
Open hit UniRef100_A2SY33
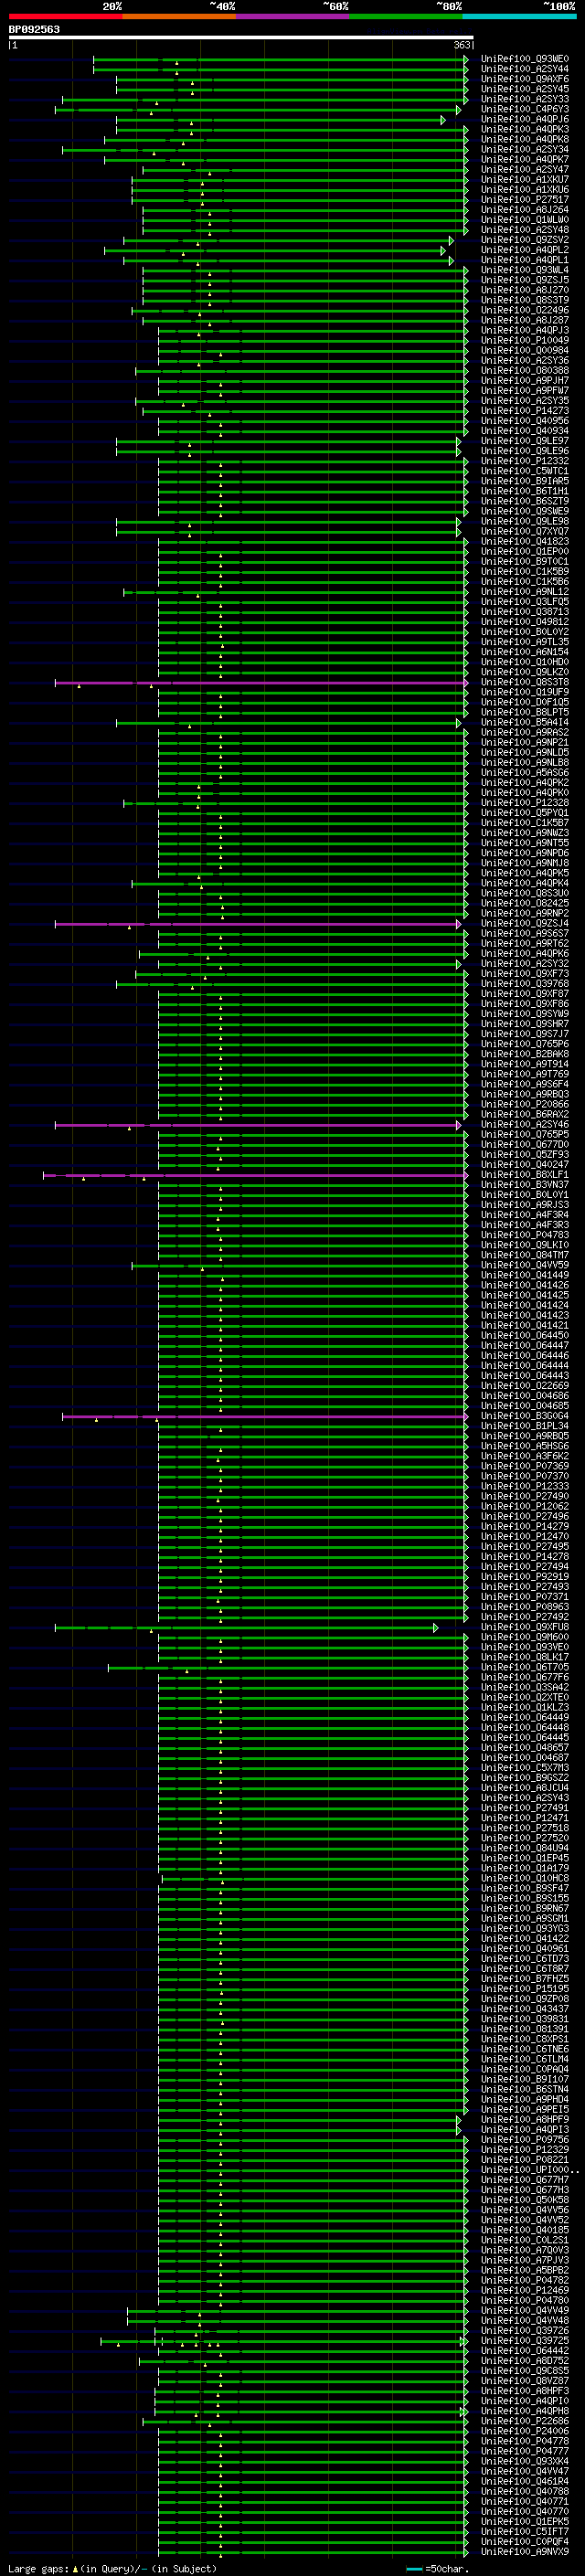point(524,99)
